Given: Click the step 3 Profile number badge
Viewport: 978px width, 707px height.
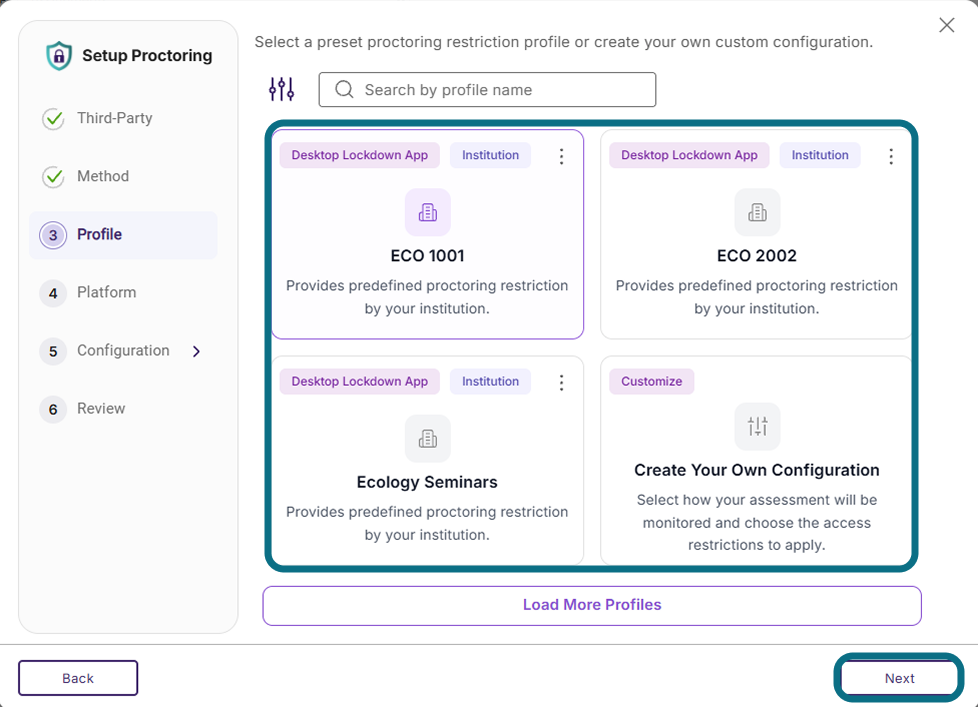Looking at the screenshot, I should pos(53,235).
